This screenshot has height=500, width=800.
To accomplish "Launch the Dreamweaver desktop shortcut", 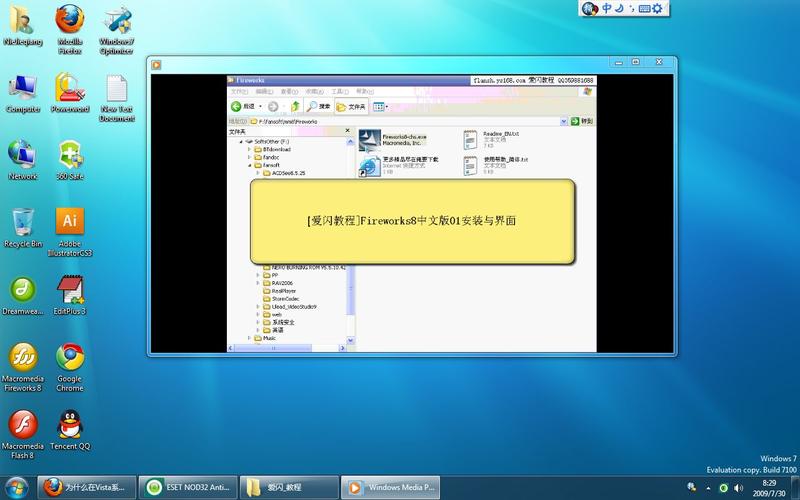I will coord(23,295).
